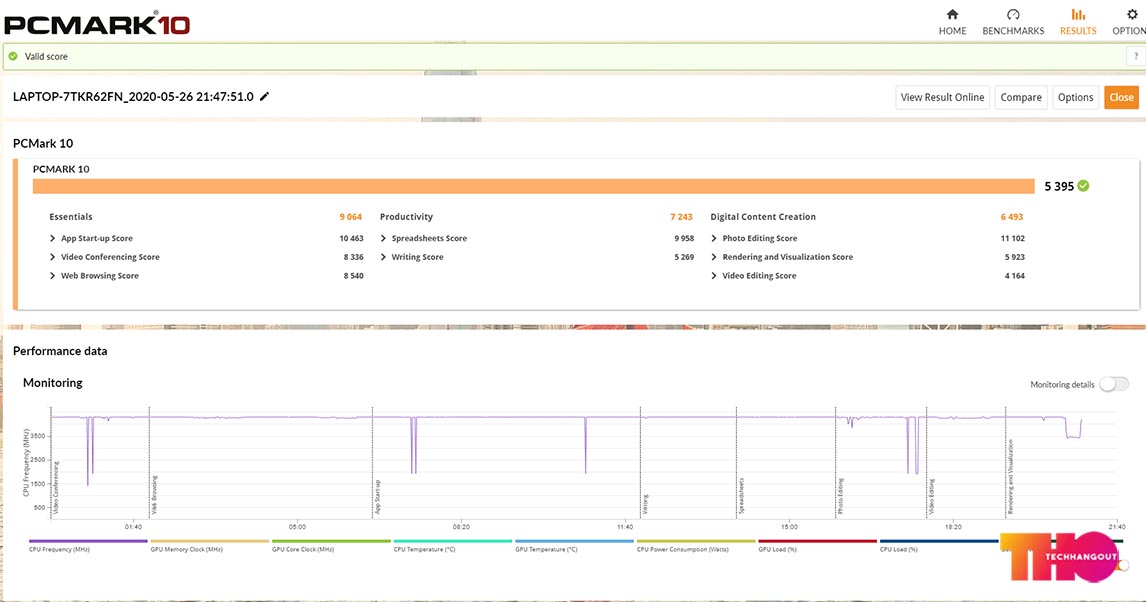
Task: Click the Productivity heading
Action: [406, 217]
